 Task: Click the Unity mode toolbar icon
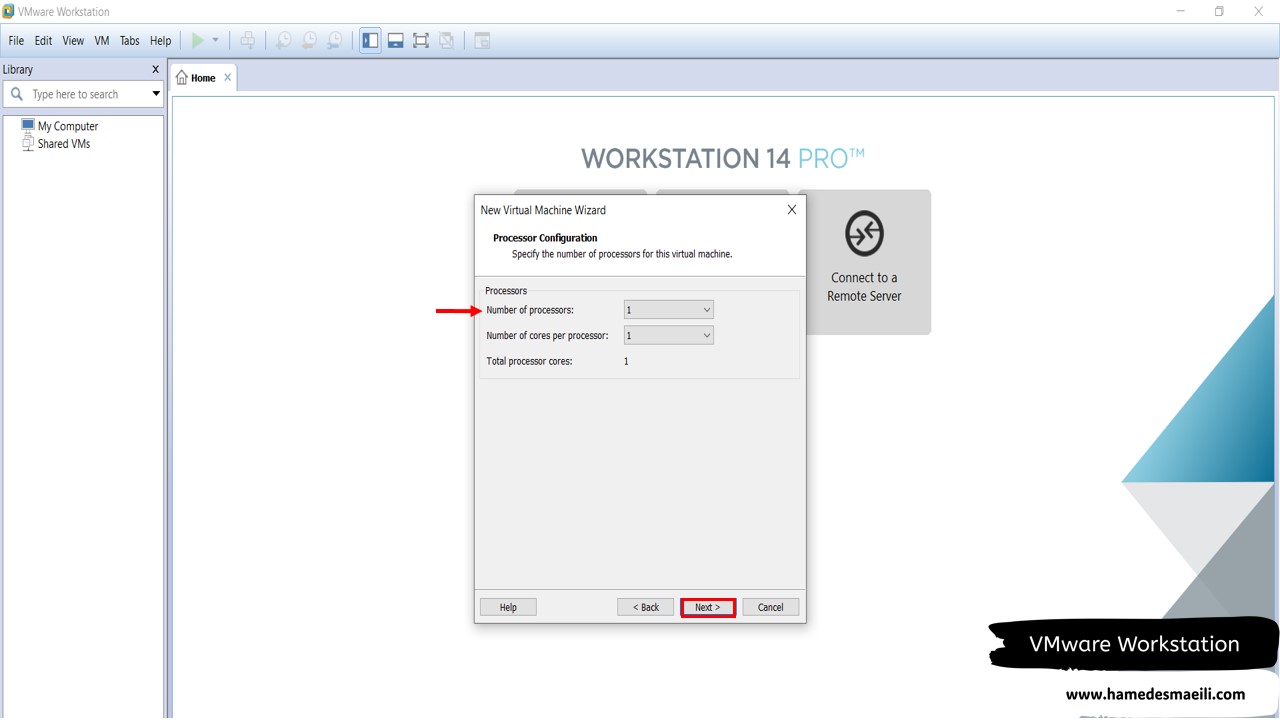[x=447, y=41]
